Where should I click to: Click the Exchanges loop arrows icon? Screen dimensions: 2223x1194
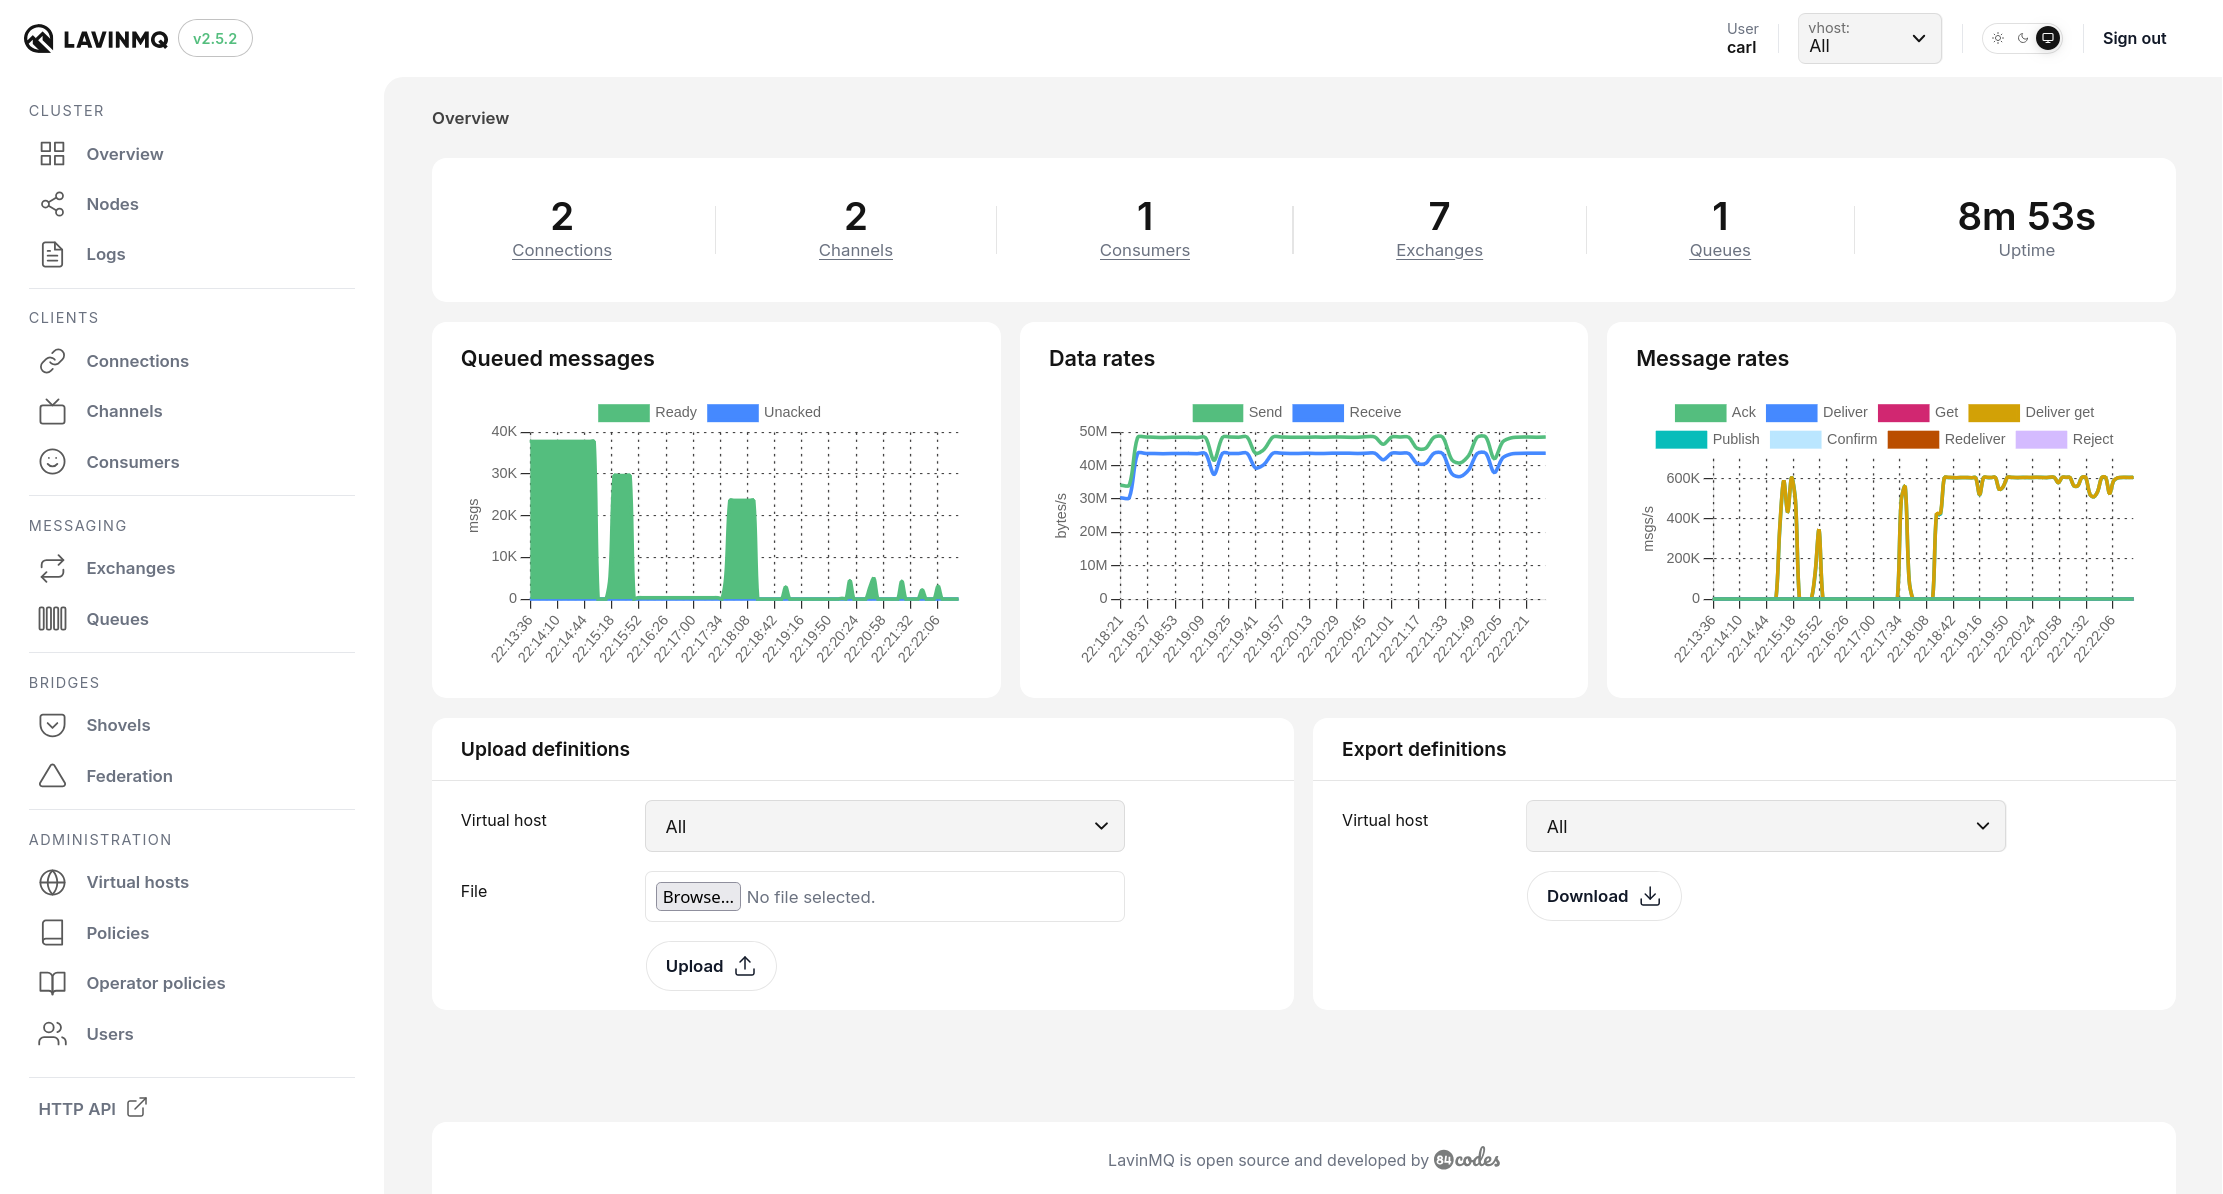pos(52,568)
